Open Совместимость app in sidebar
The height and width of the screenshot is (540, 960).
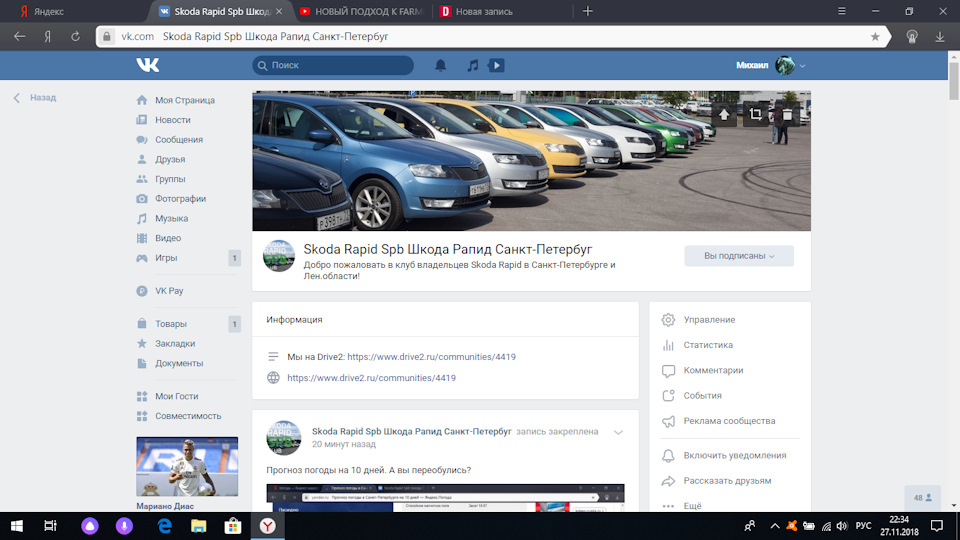188,416
